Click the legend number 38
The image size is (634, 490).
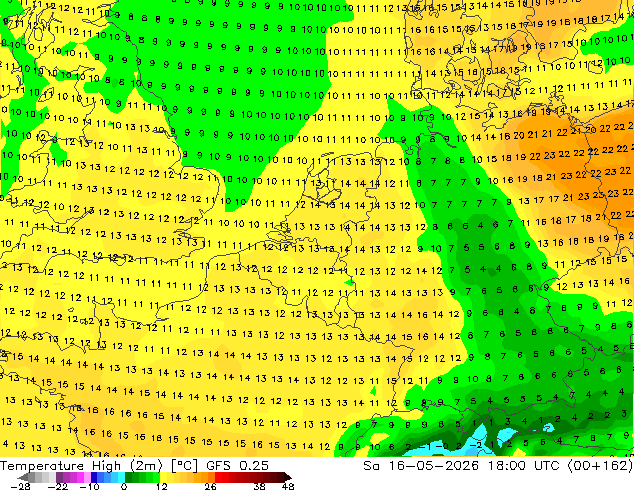(x=259, y=486)
